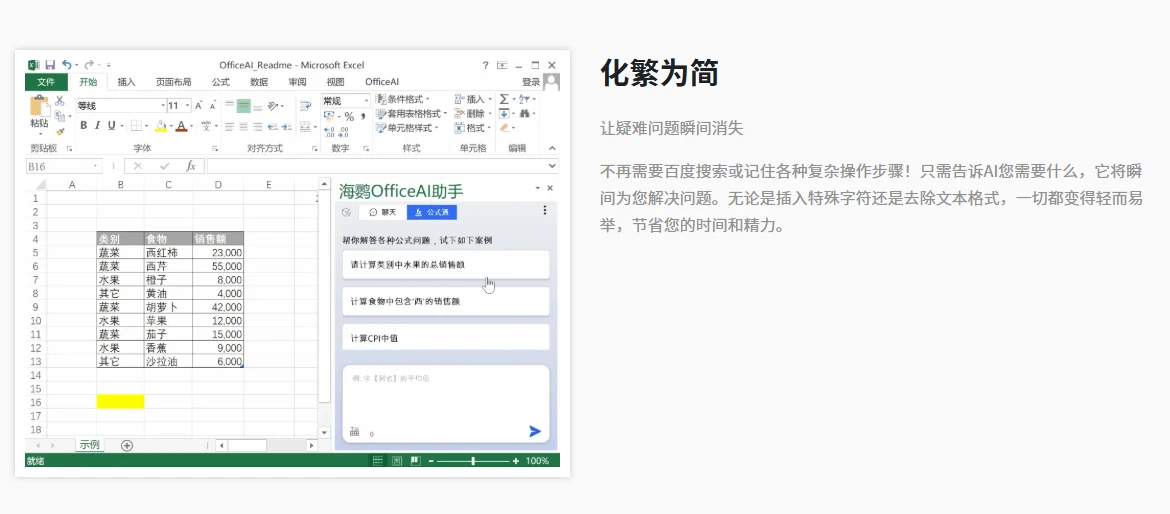Click the Cut scissors icon
This screenshot has height=514, width=1170.
(60, 101)
